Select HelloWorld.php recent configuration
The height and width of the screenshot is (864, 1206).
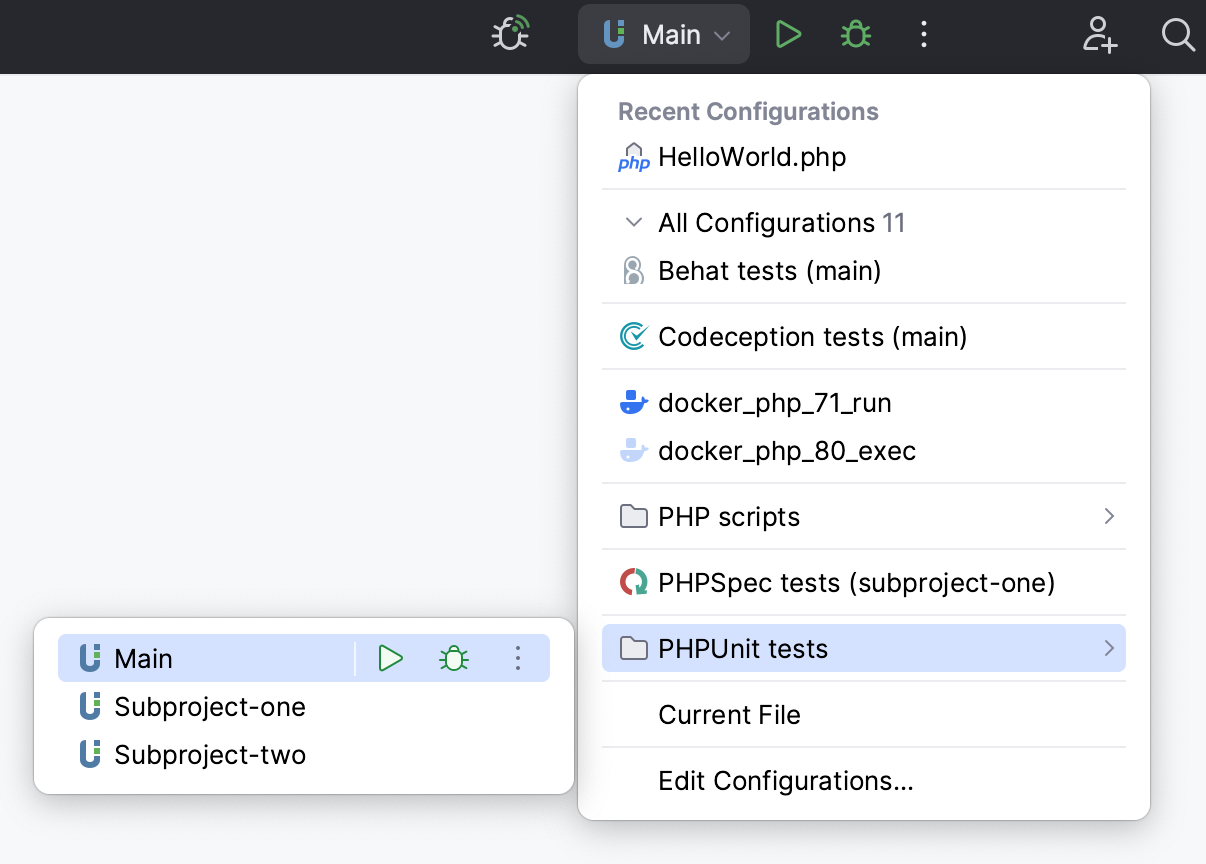pos(752,157)
